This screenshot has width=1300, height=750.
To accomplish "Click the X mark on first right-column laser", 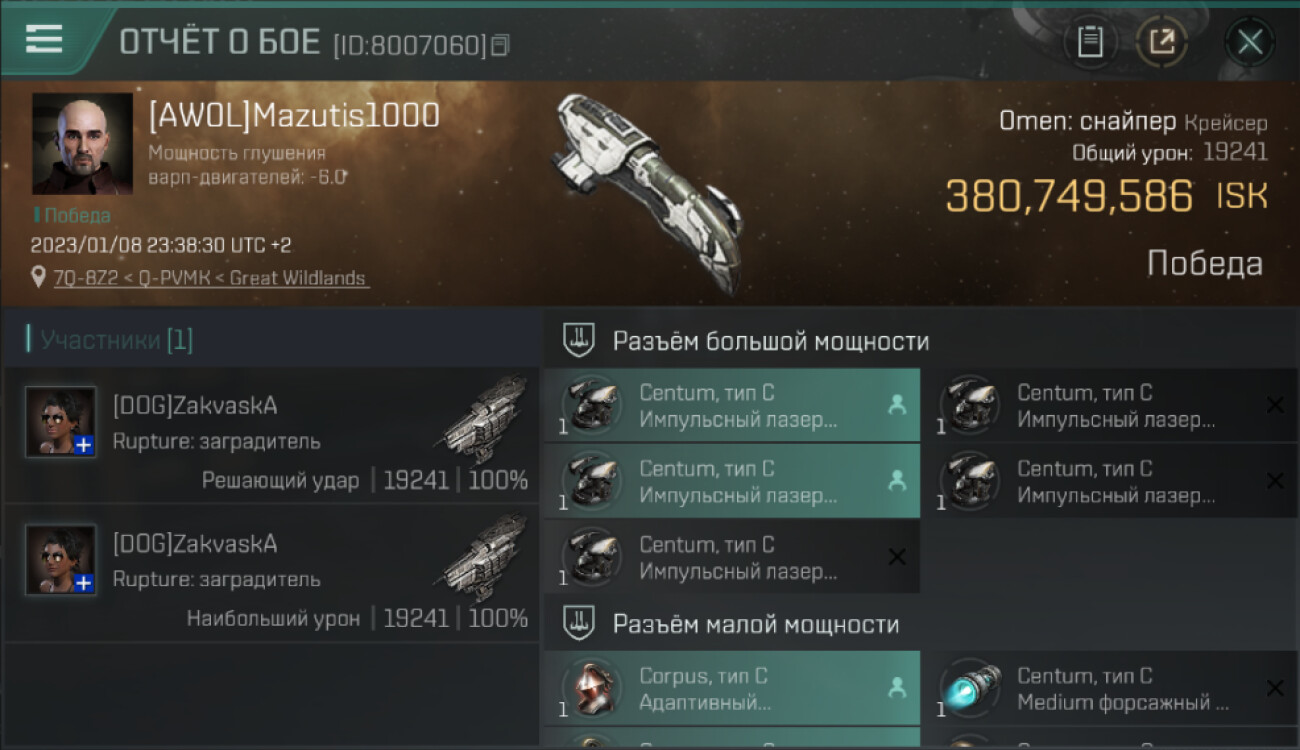I will 1275,405.
